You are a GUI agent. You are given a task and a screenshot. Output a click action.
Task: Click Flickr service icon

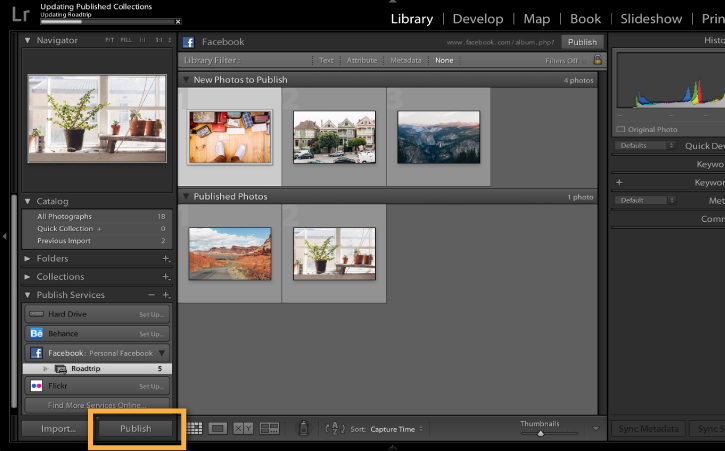pyautogui.click(x=36, y=386)
